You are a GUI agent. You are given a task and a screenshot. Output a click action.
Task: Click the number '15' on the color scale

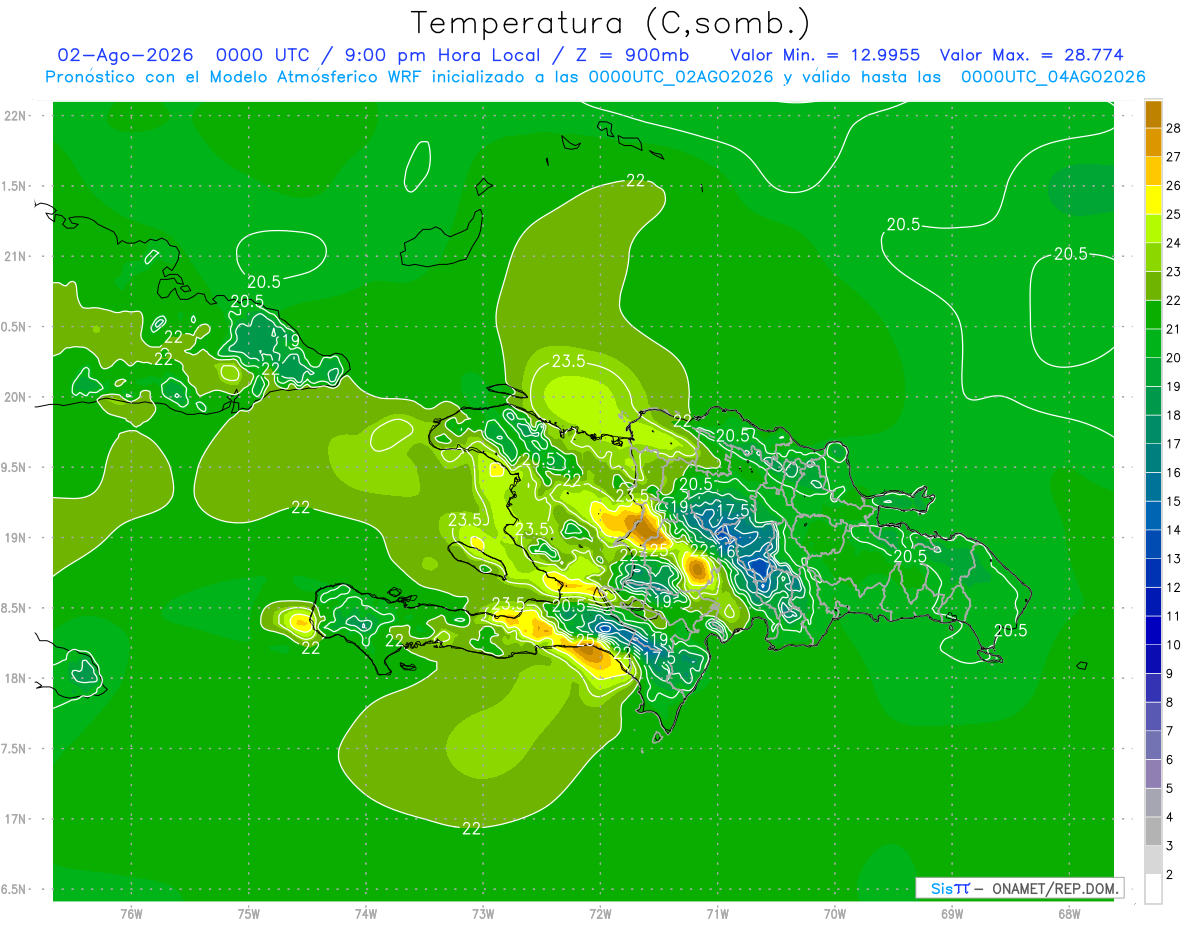tap(1174, 501)
